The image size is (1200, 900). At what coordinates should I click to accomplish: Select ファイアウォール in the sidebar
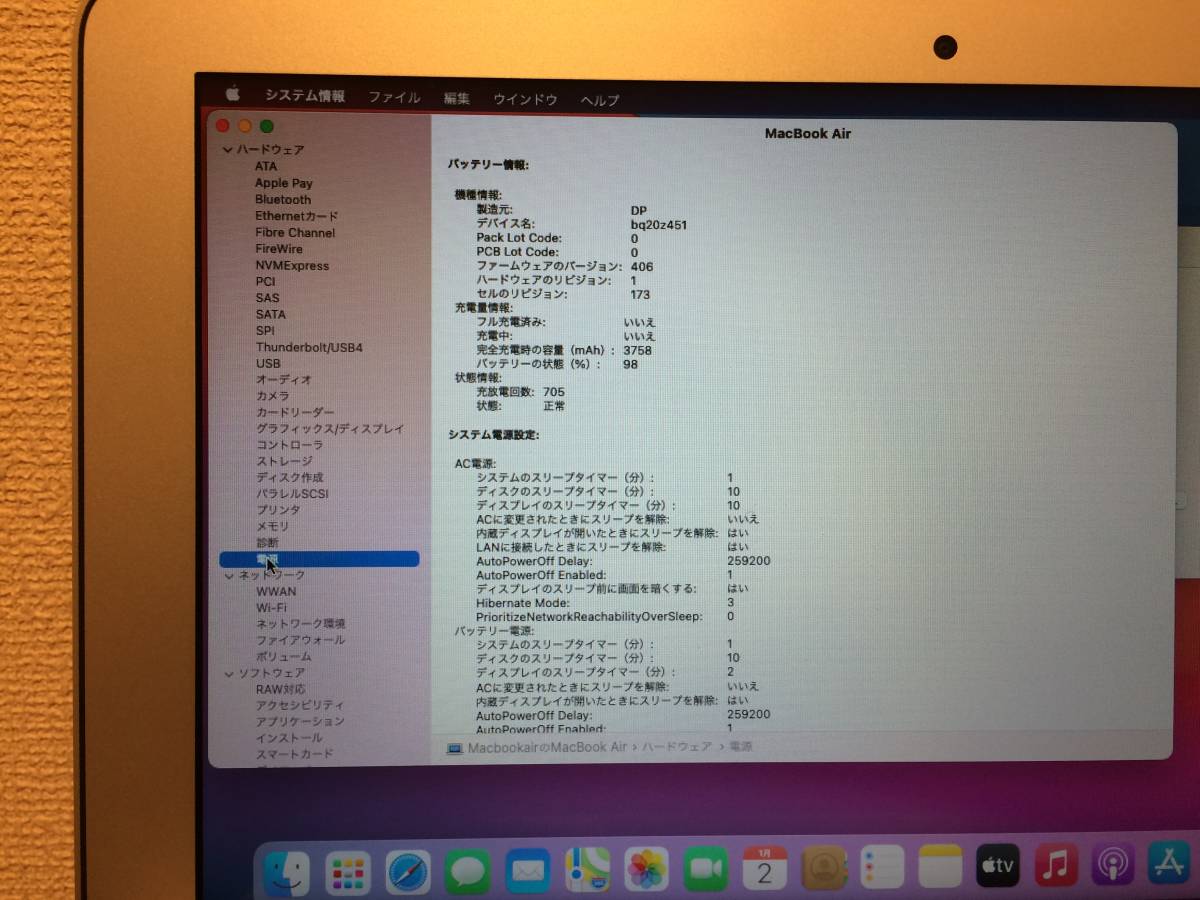(300, 640)
